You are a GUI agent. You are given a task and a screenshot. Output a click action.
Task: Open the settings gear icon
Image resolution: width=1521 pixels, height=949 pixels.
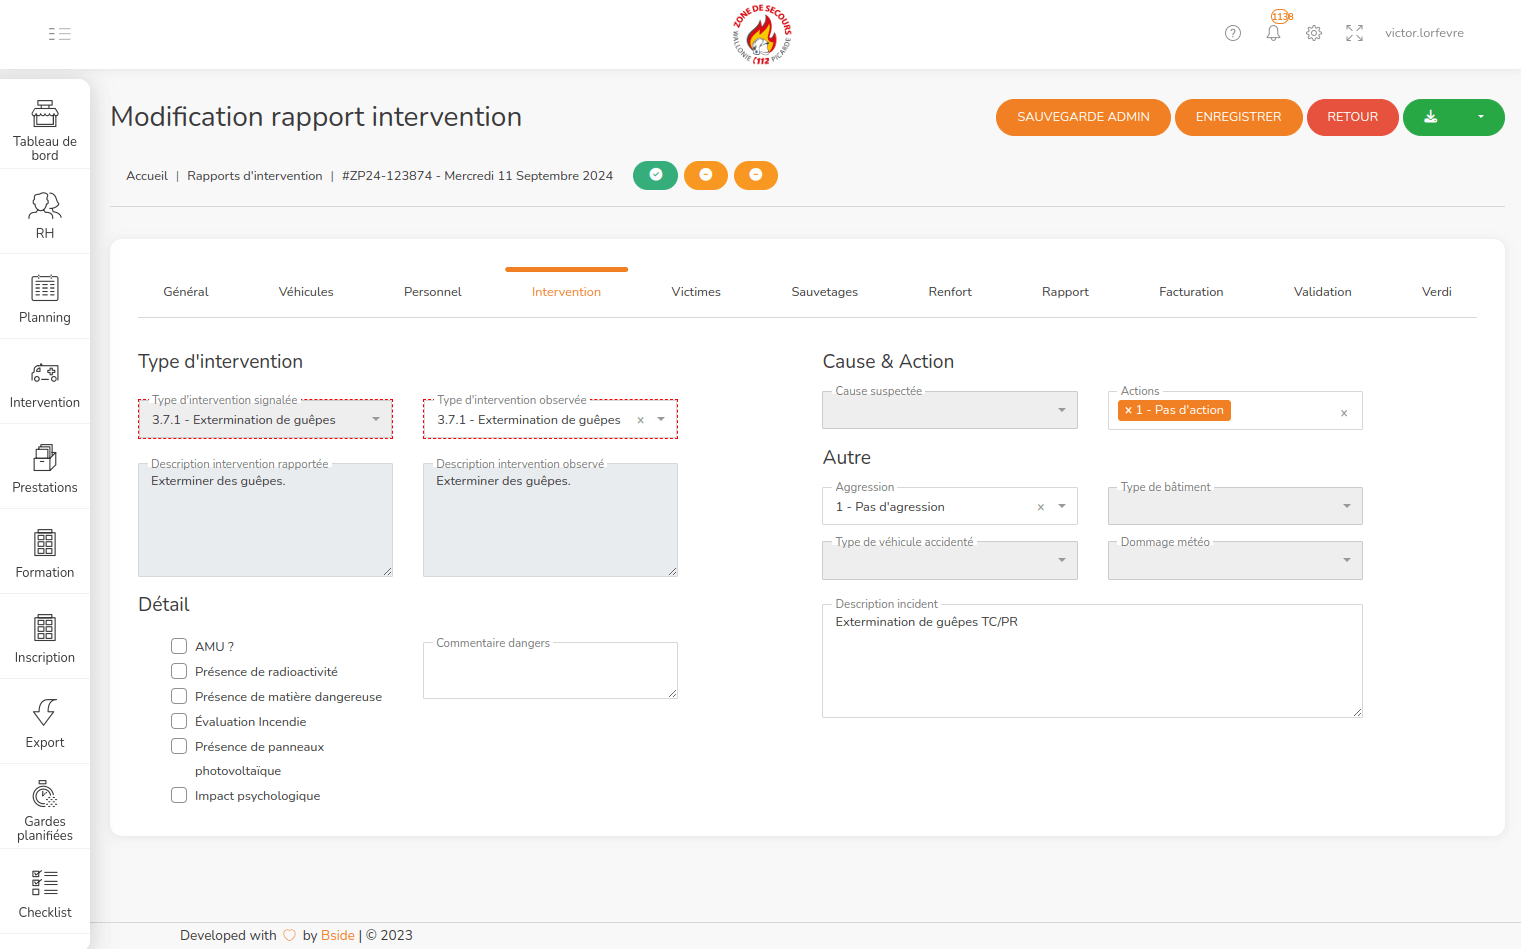(x=1314, y=33)
